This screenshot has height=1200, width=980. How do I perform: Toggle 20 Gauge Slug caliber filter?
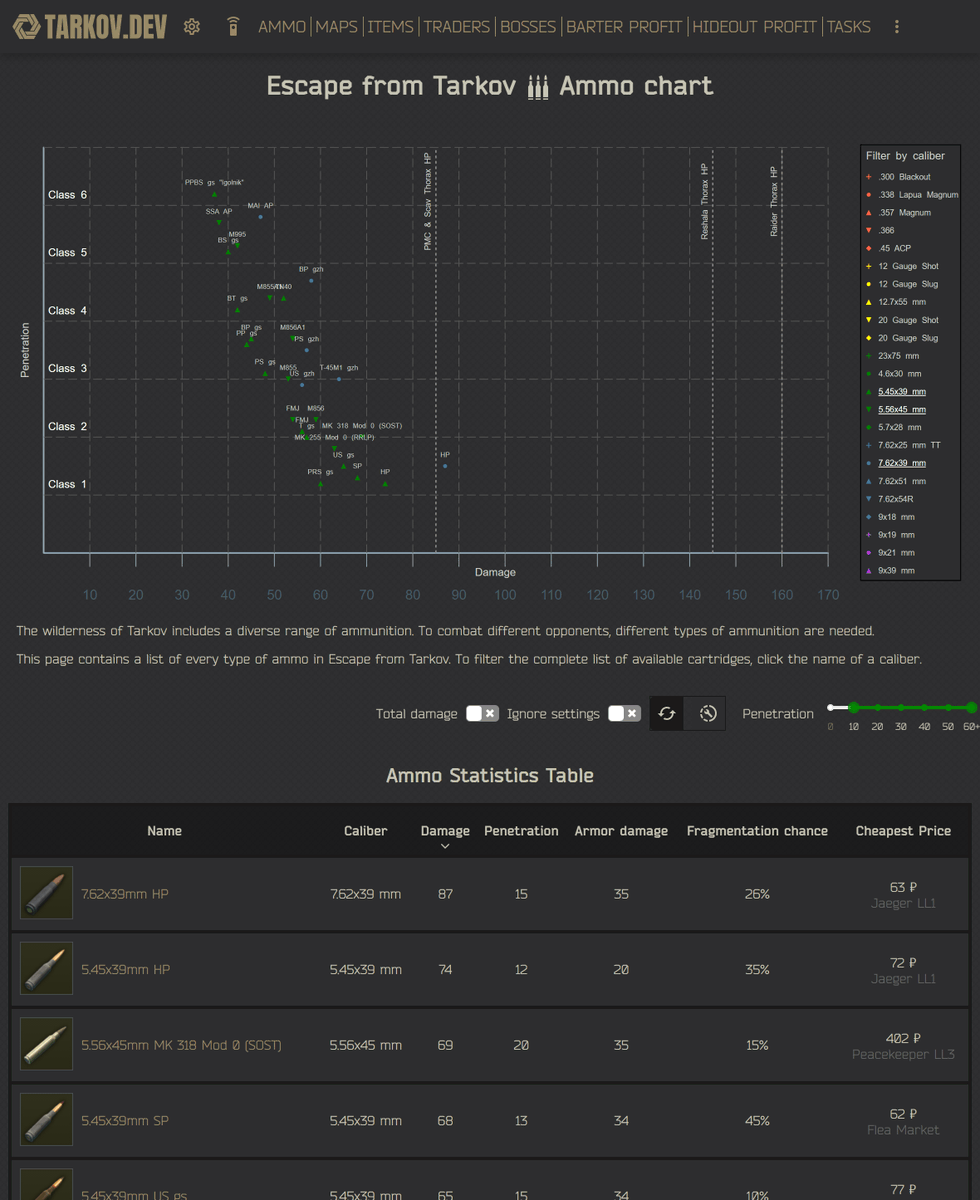[908, 338]
